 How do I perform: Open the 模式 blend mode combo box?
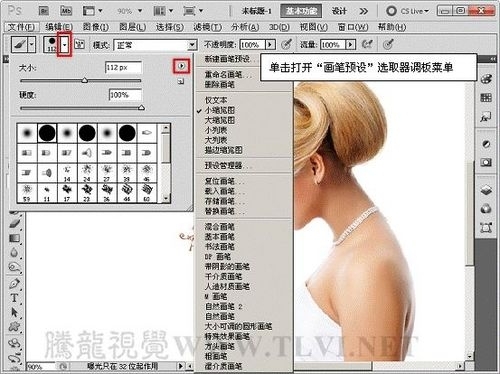(155, 45)
